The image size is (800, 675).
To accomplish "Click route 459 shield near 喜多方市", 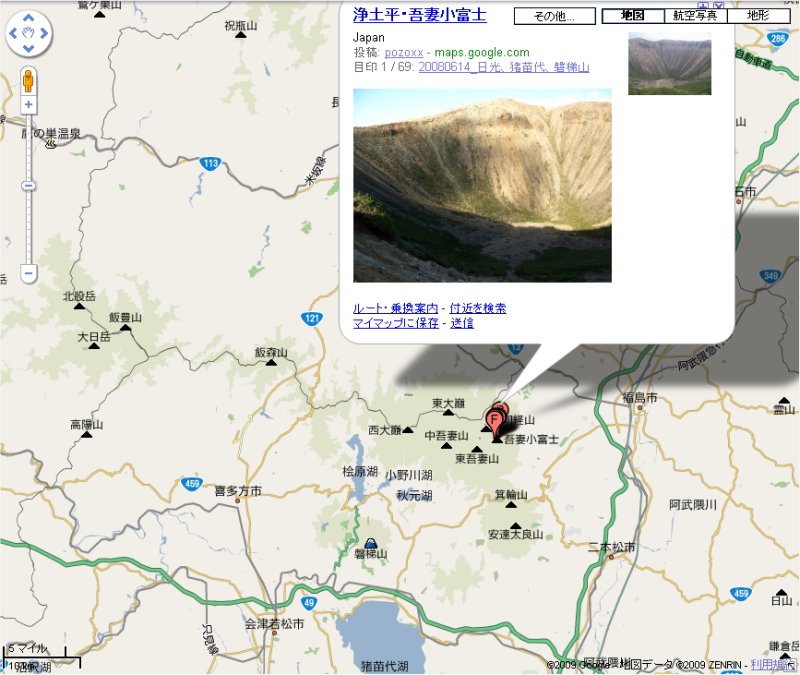I will 192,483.
